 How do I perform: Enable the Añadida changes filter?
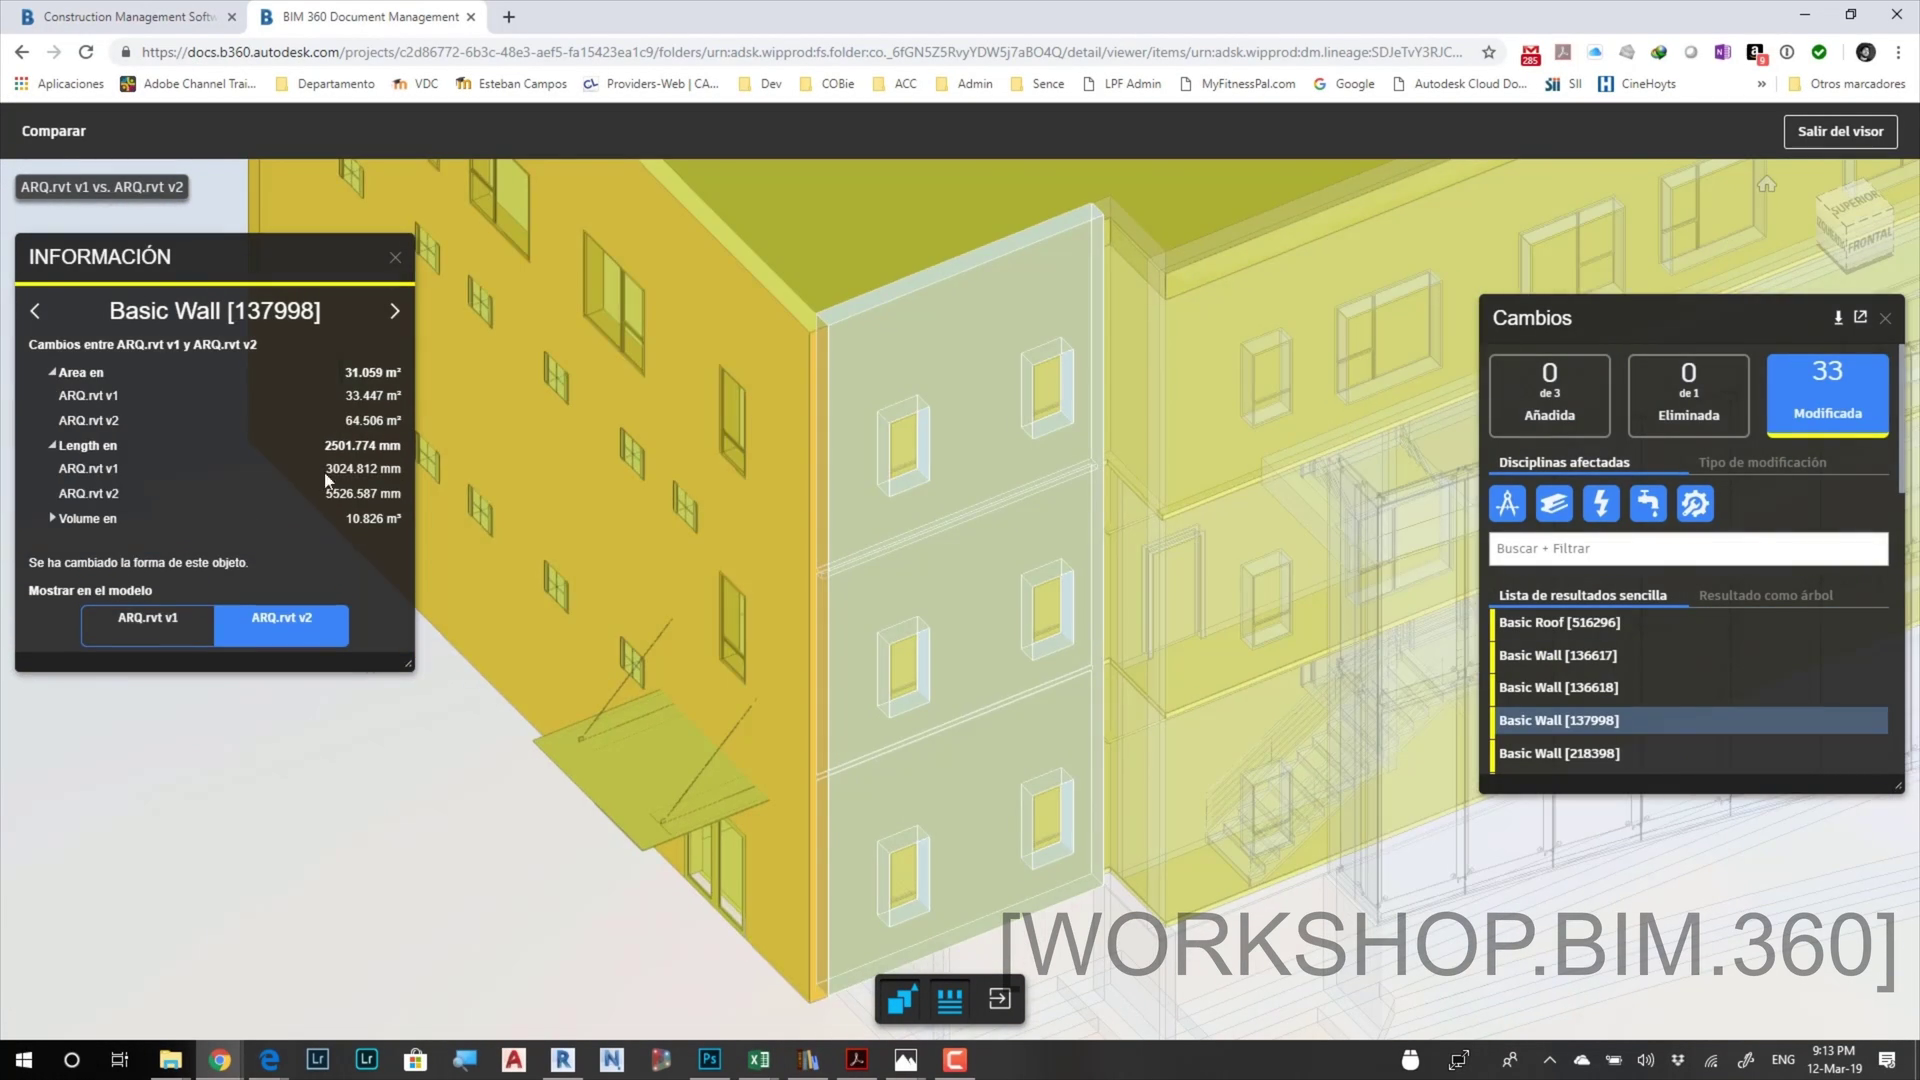pos(1549,395)
